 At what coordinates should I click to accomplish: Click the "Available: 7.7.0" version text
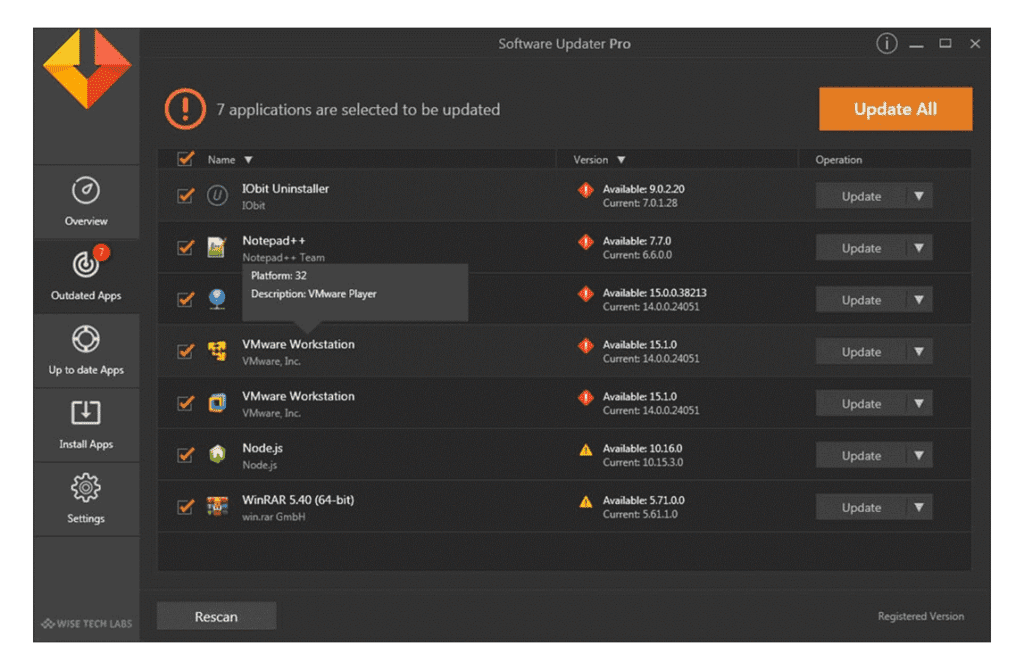tap(637, 241)
